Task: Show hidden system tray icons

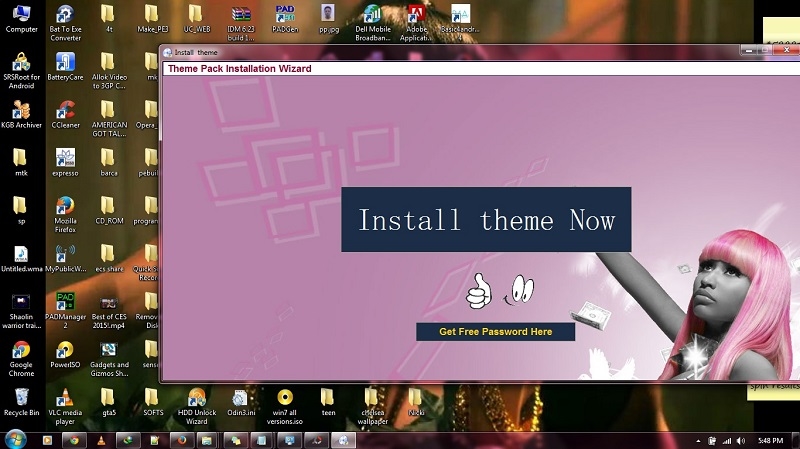Action: pyautogui.click(x=697, y=440)
